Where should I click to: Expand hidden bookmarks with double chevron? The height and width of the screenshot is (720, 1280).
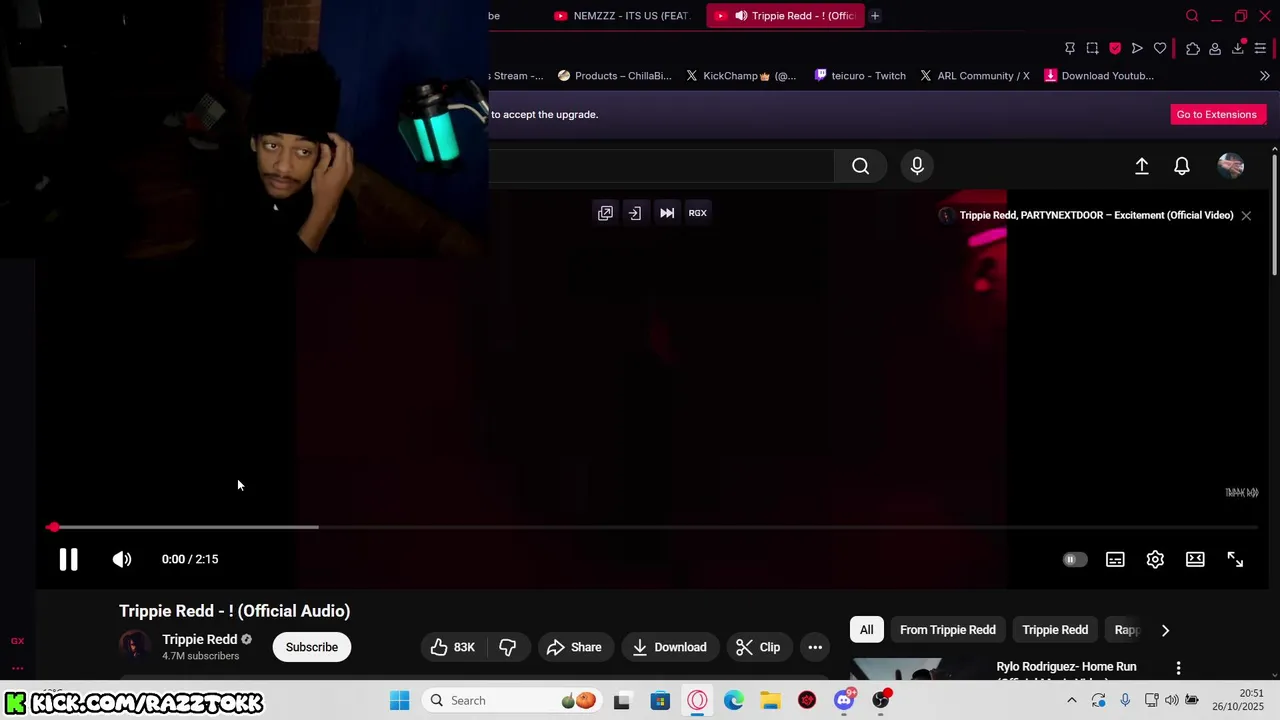coord(1264,76)
